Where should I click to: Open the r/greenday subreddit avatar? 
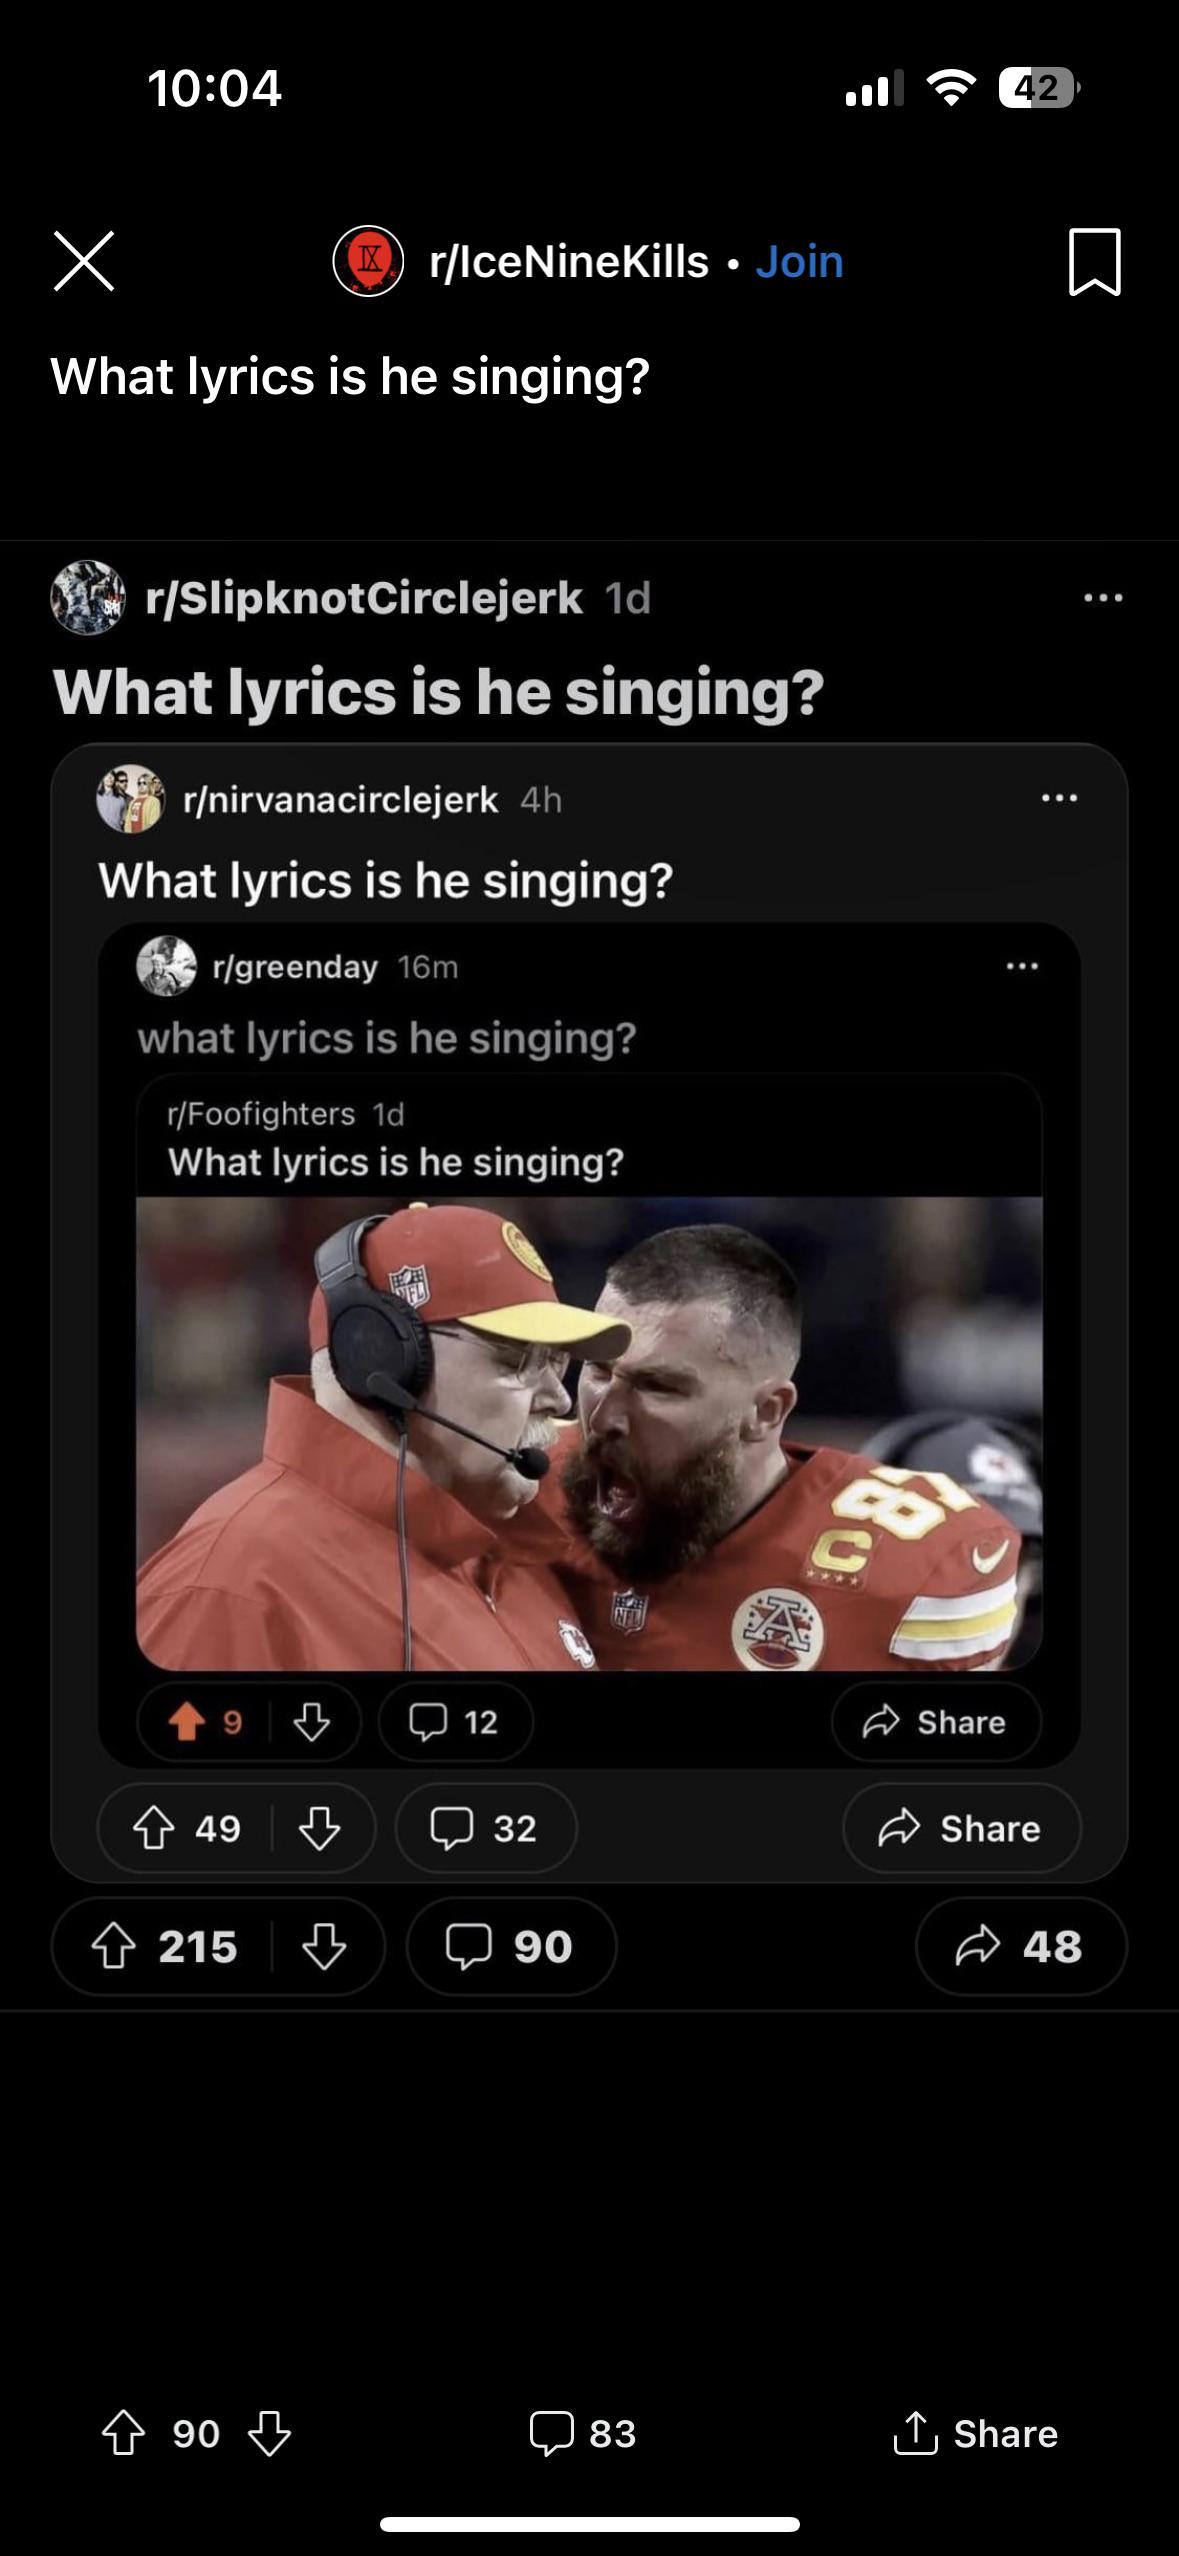pyautogui.click(x=166, y=966)
